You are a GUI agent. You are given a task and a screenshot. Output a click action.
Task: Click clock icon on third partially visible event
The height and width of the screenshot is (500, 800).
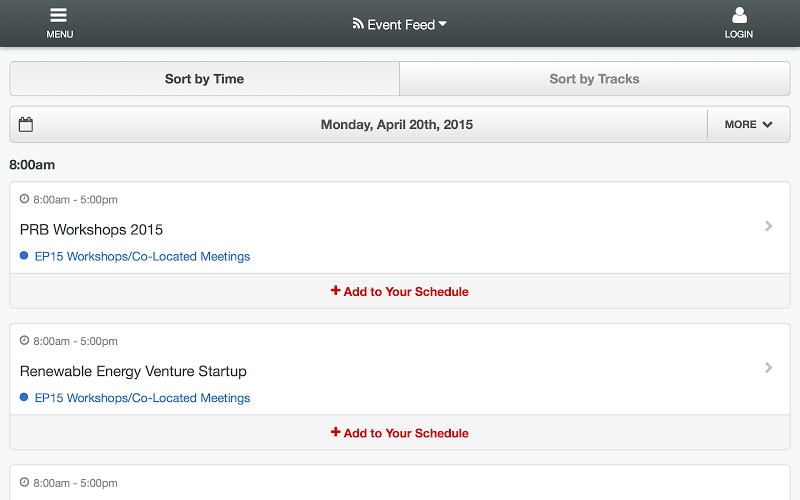pyautogui.click(x=24, y=482)
